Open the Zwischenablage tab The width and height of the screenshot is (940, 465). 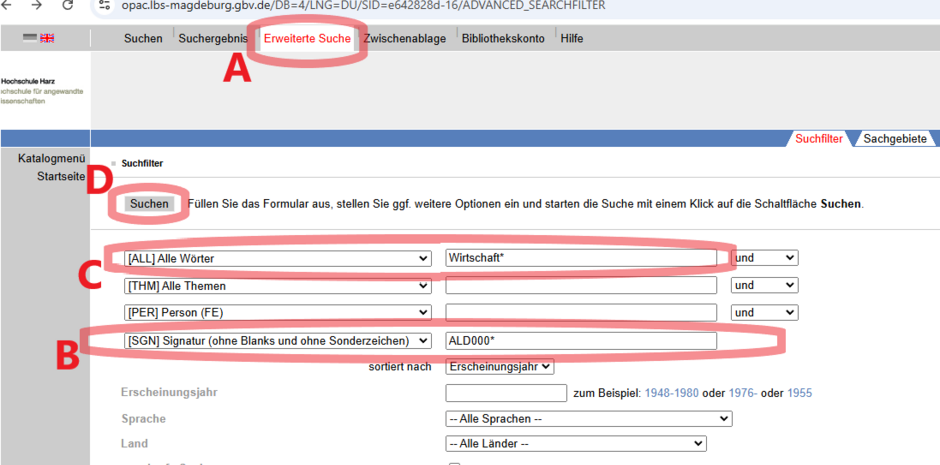coord(405,38)
